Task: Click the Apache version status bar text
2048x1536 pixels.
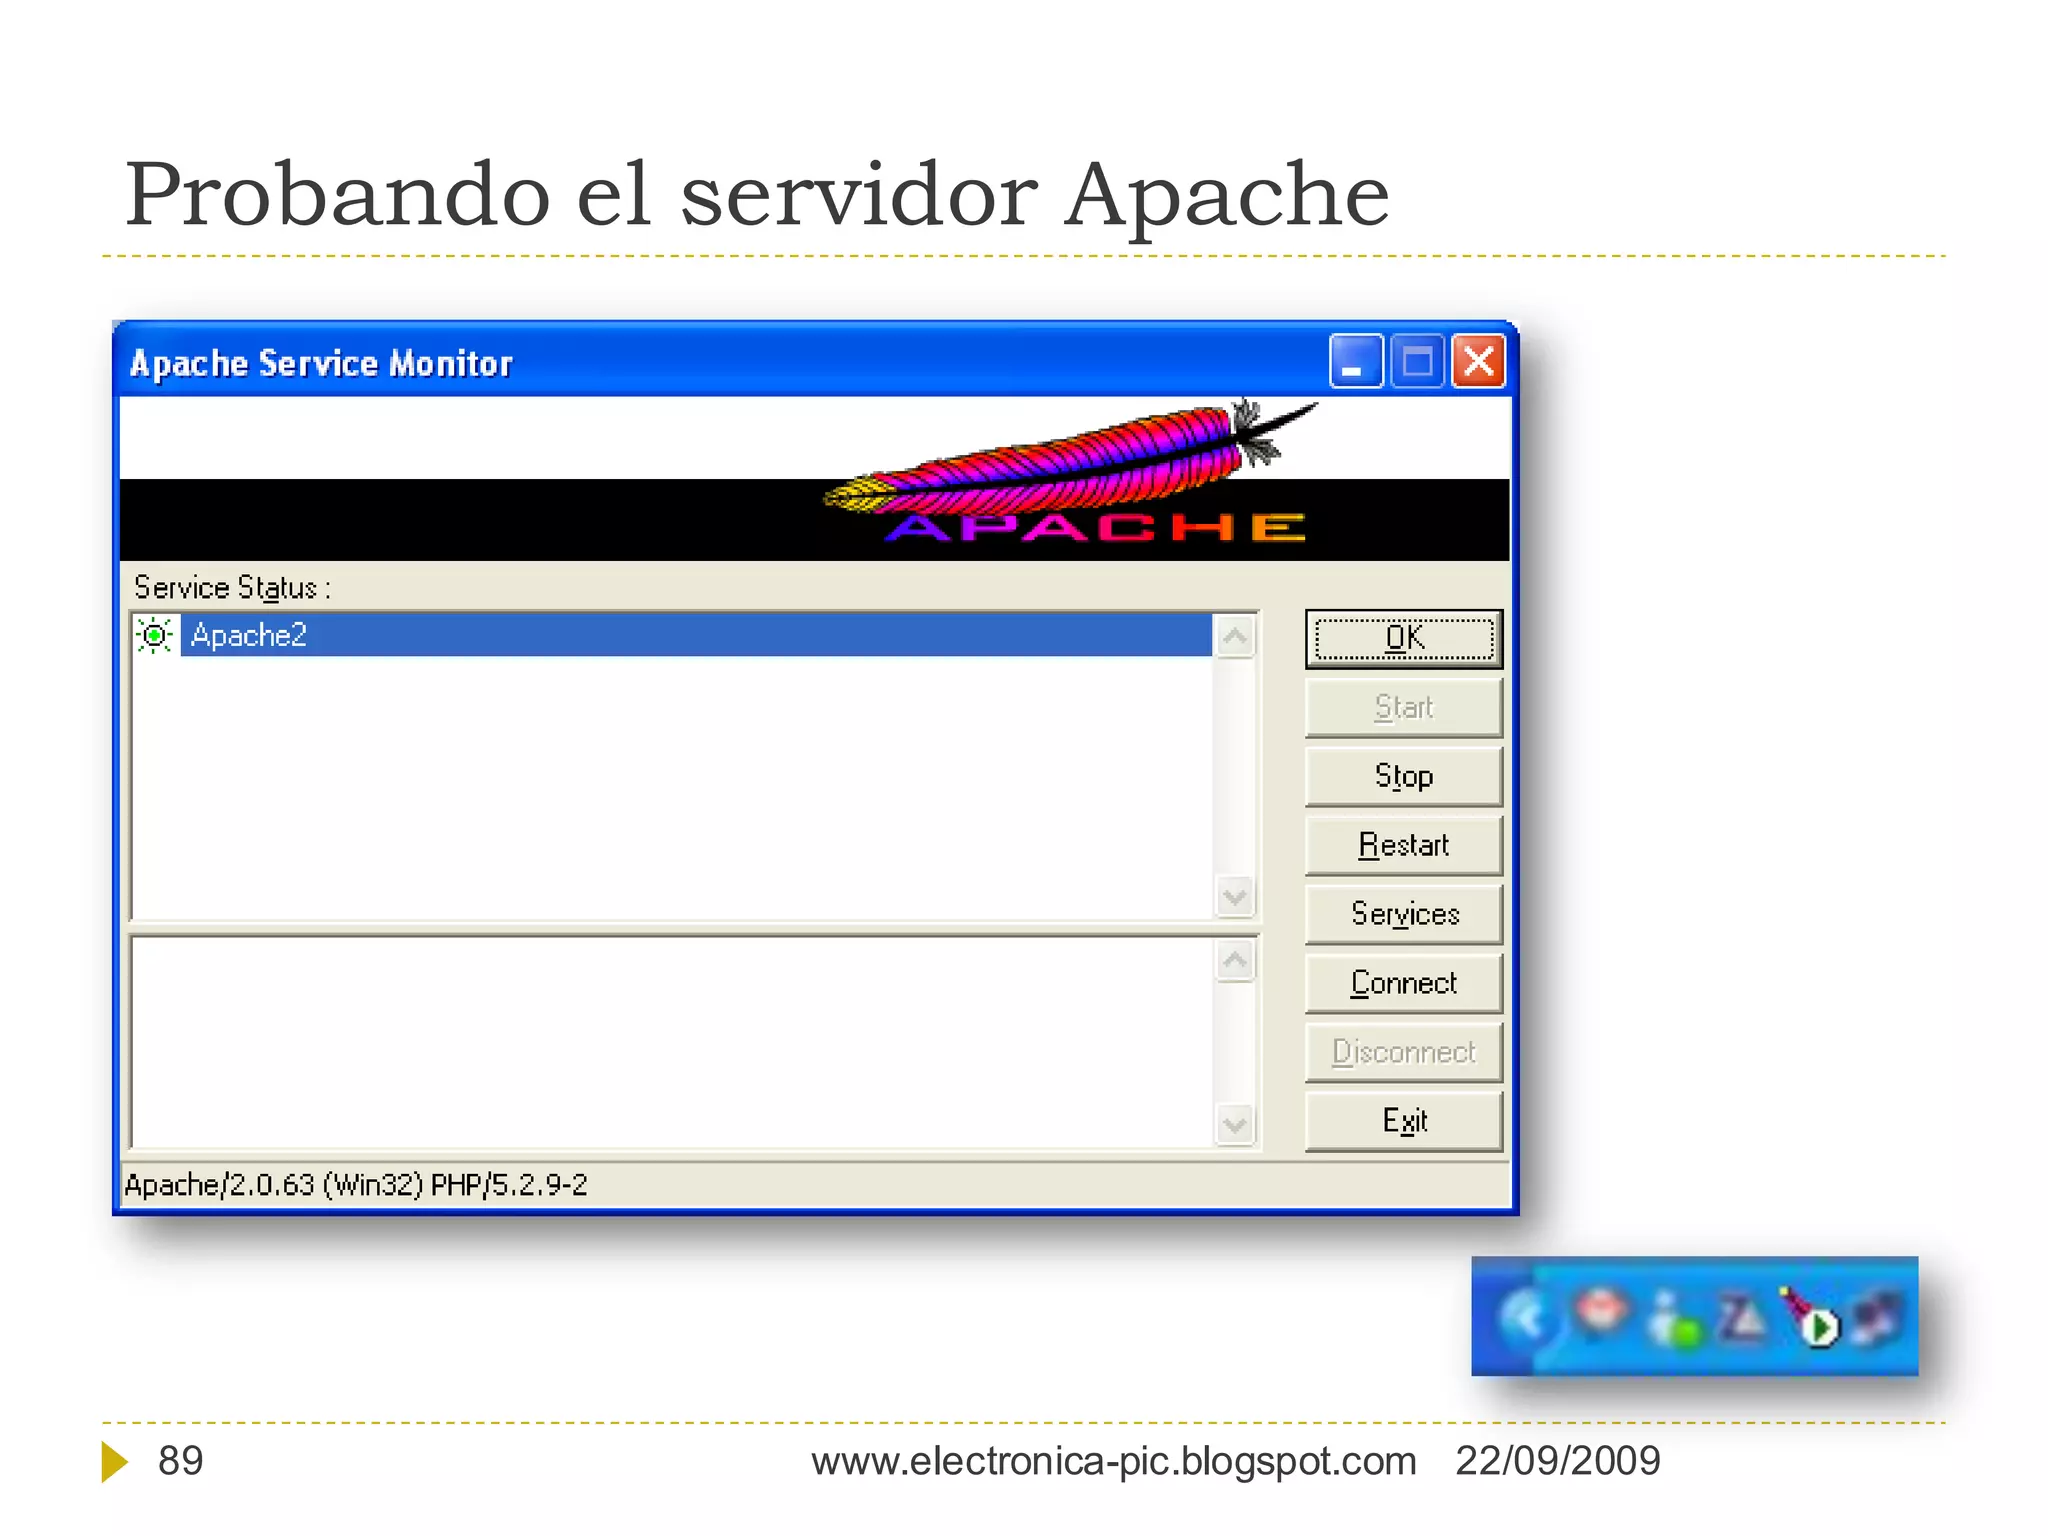Action: click(356, 1185)
